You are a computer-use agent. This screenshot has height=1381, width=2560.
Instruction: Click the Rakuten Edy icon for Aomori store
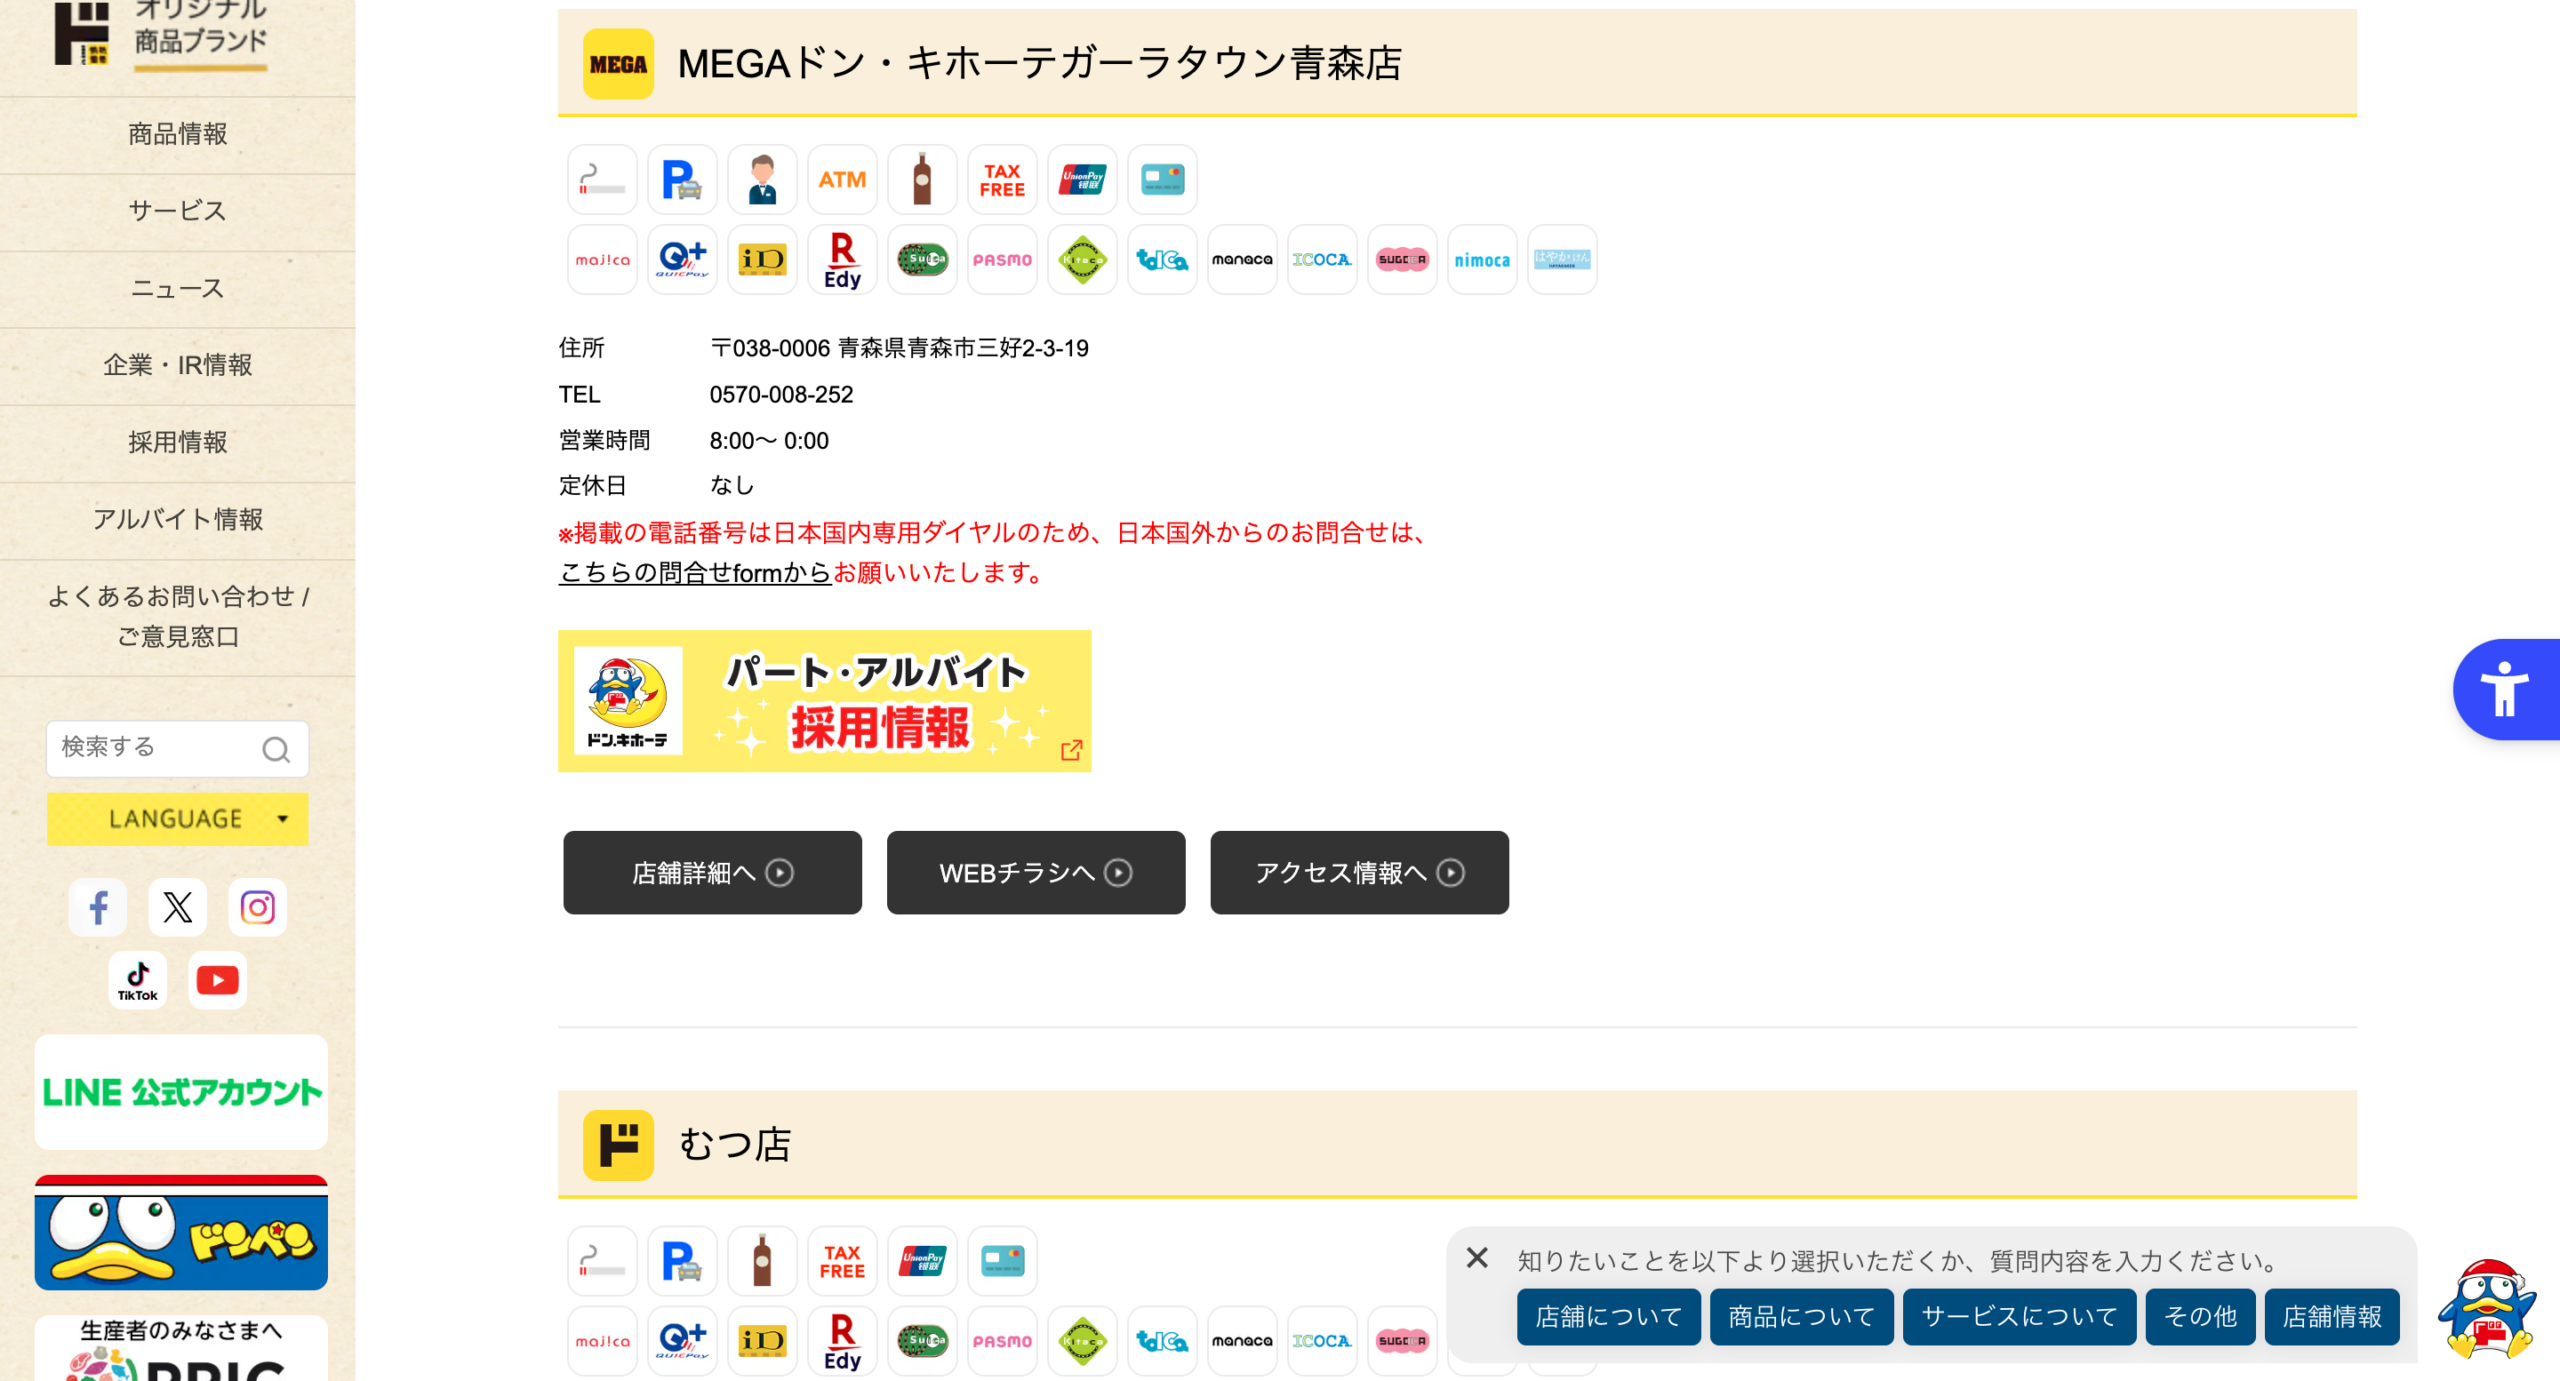pyautogui.click(x=842, y=260)
